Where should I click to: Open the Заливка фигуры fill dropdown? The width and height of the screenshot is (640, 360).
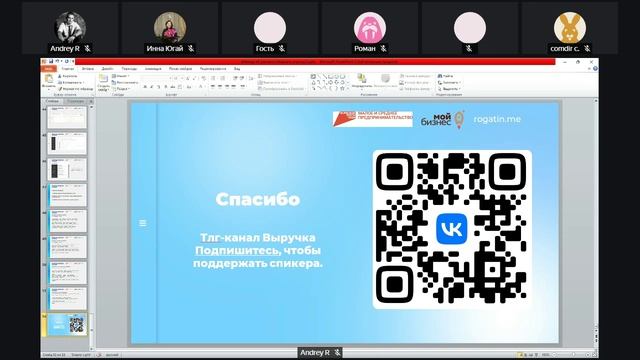point(415,76)
